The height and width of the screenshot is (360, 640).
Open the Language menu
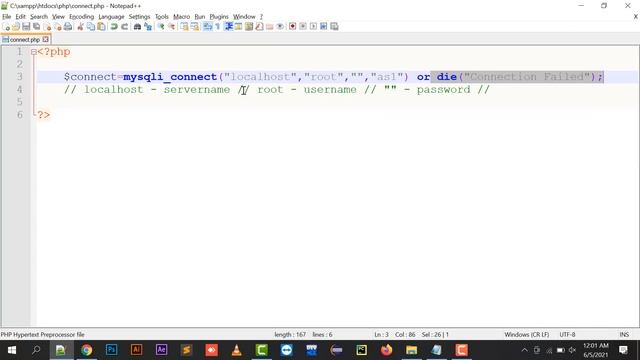[111, 17]
